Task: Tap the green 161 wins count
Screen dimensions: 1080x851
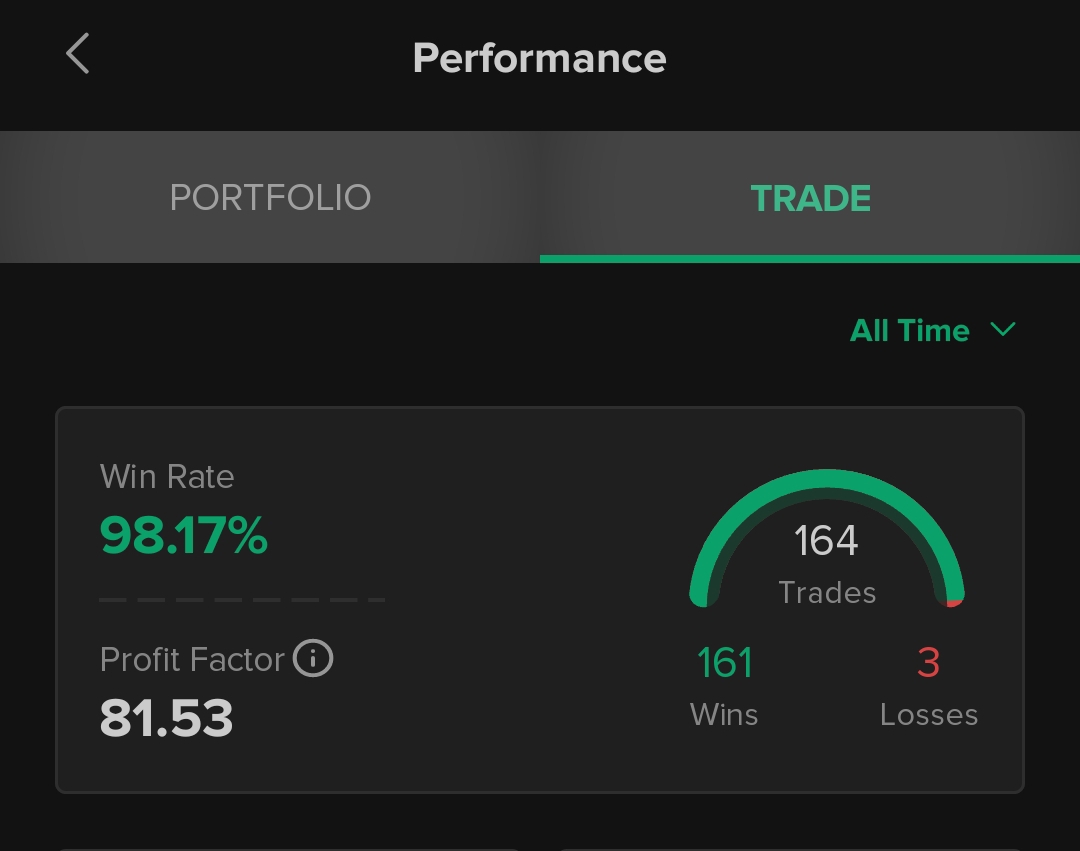Action: coord(725,663)
